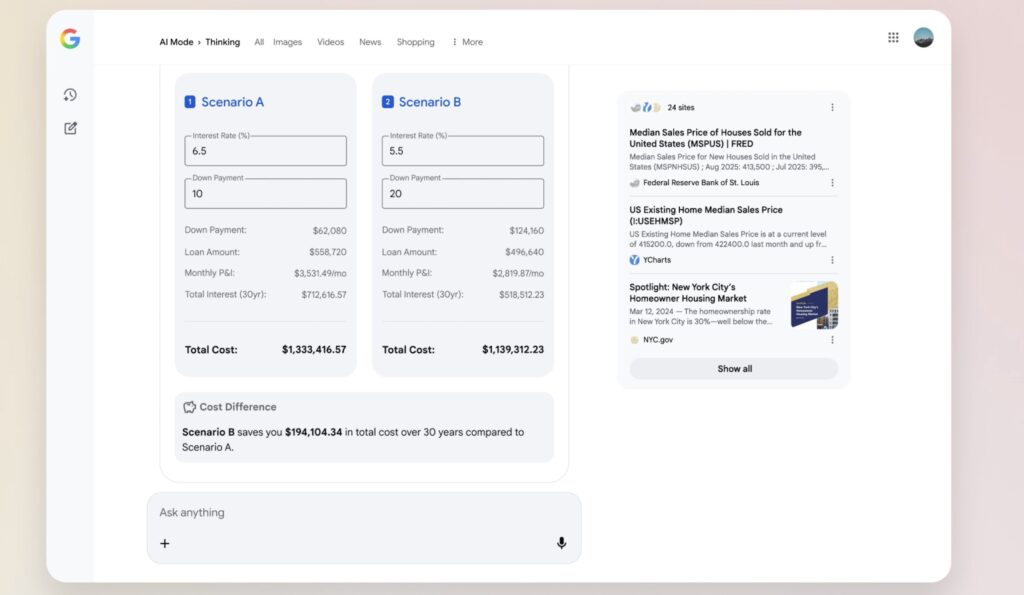Switch to the Images tab

(x=287, y=42)
